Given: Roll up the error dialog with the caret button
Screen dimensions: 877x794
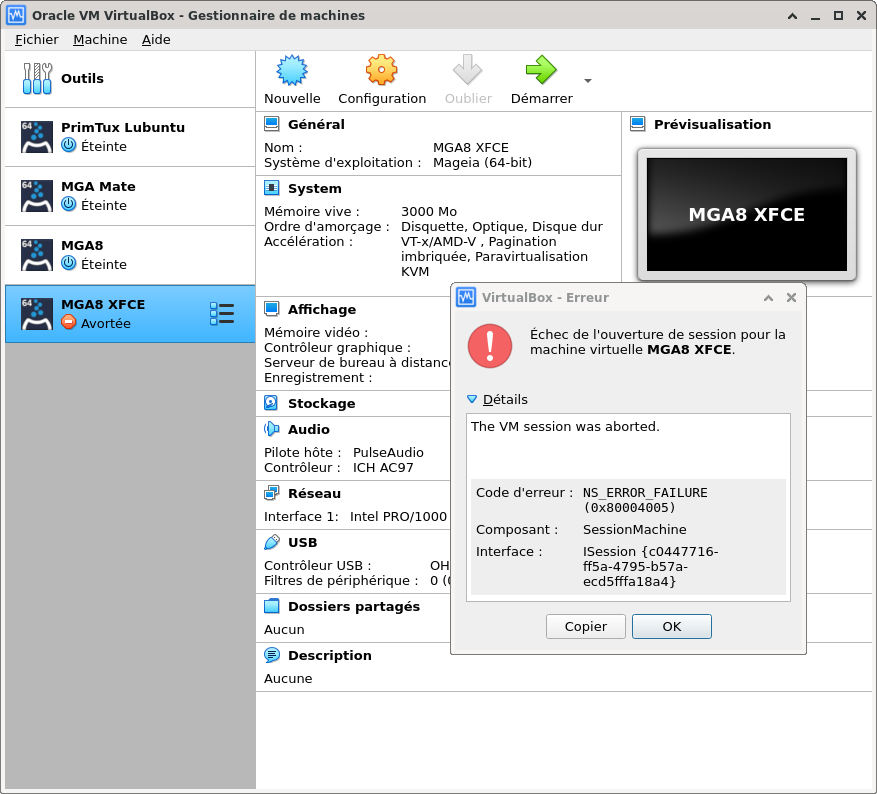Looking at the screenshot, I should tap(768, 297).
